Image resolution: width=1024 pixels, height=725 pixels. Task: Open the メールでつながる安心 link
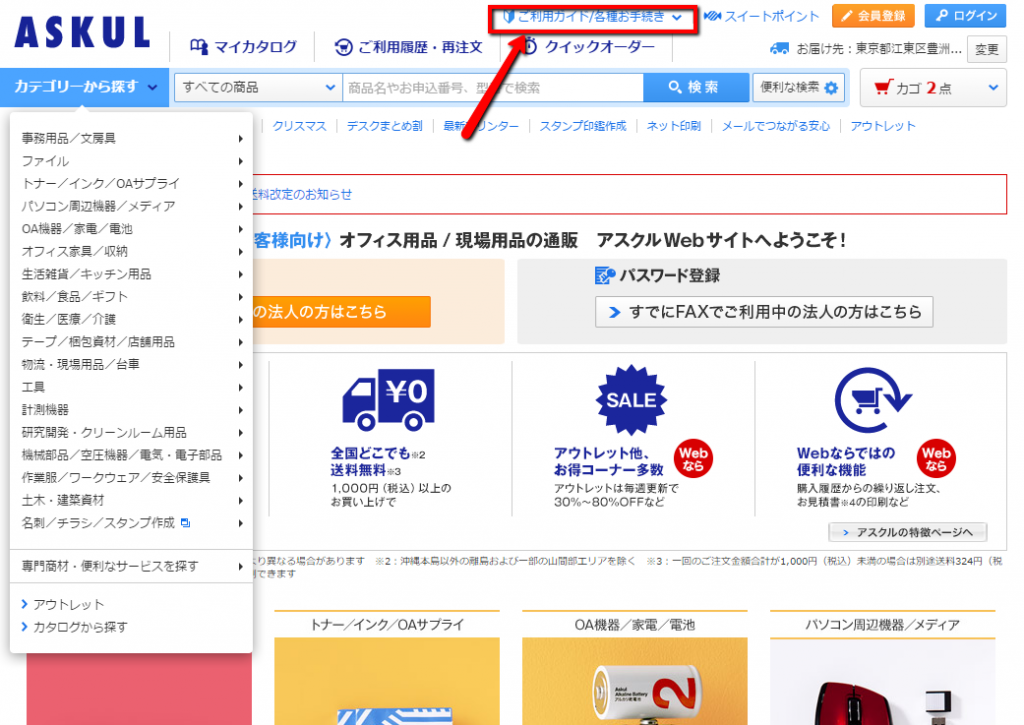point(776,126)
